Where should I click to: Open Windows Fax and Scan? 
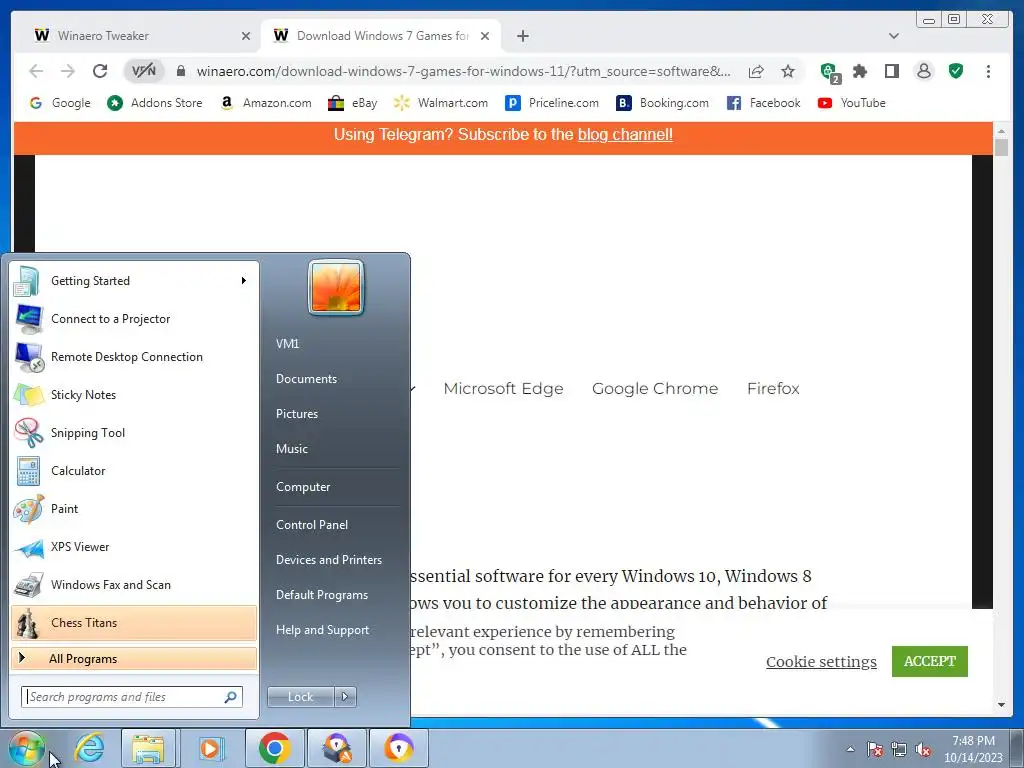point(134,584)
